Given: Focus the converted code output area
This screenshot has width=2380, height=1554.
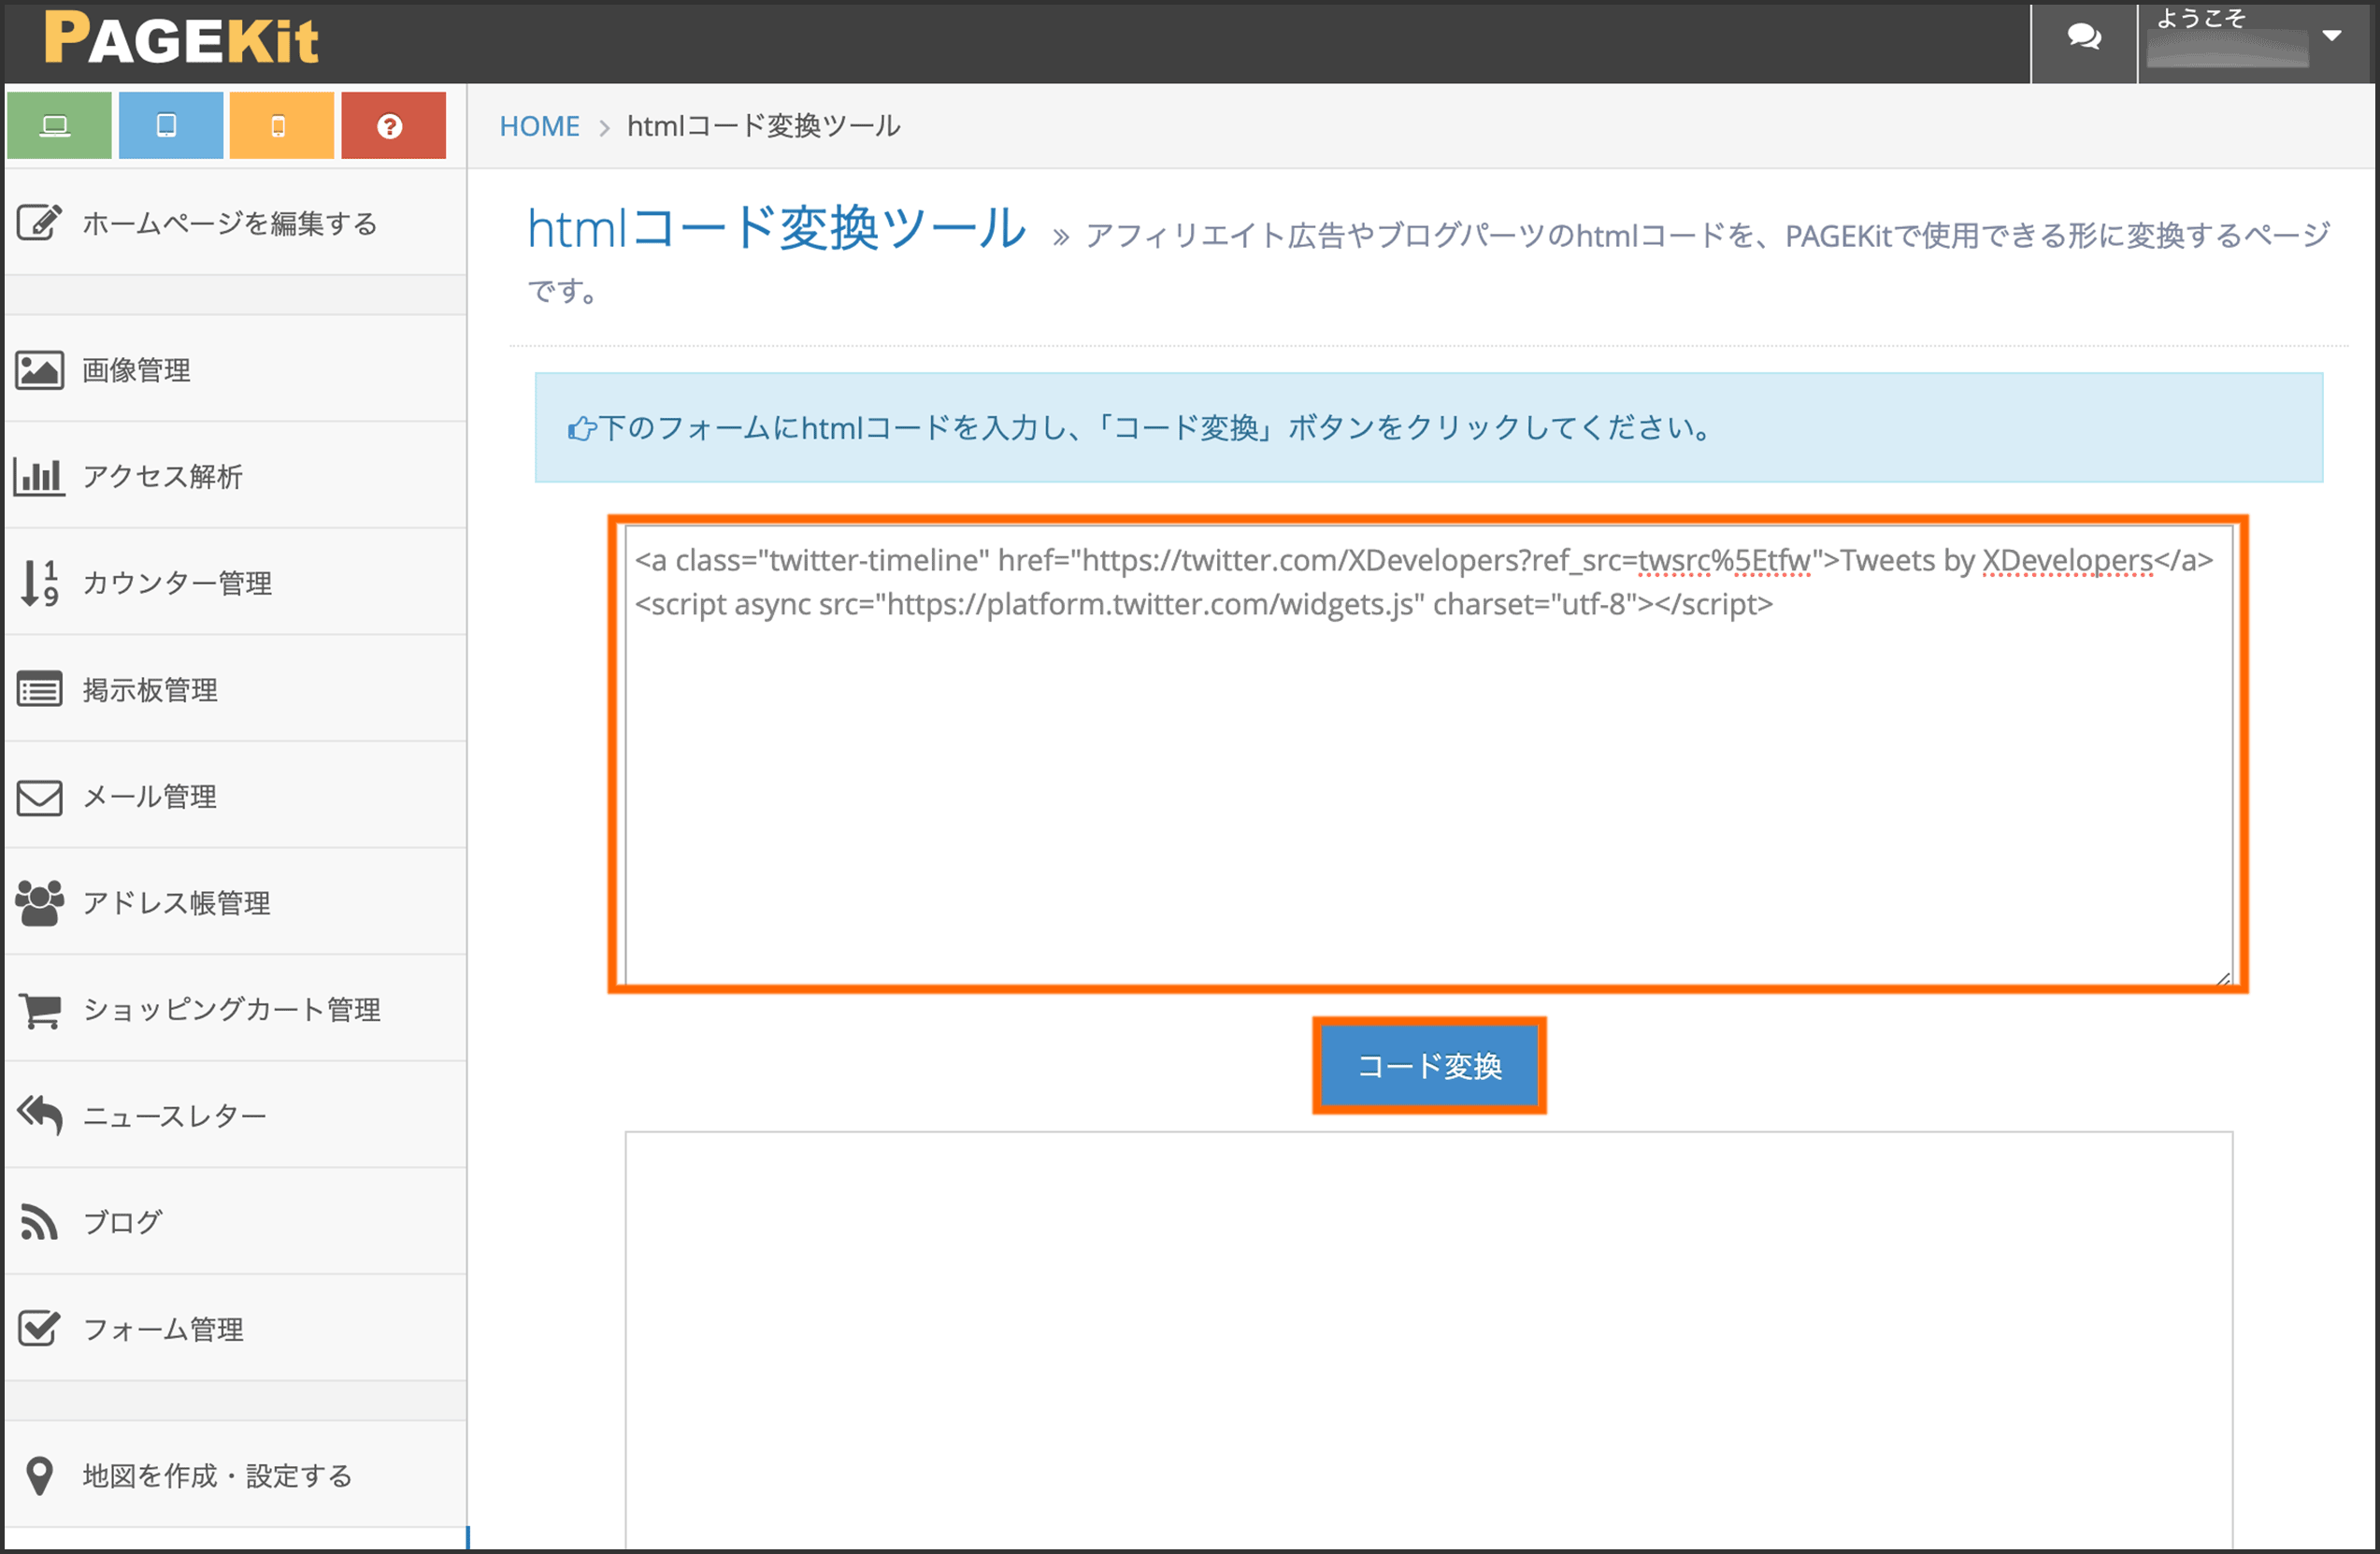Looking at the screenshot, I should point(1428,1340).
